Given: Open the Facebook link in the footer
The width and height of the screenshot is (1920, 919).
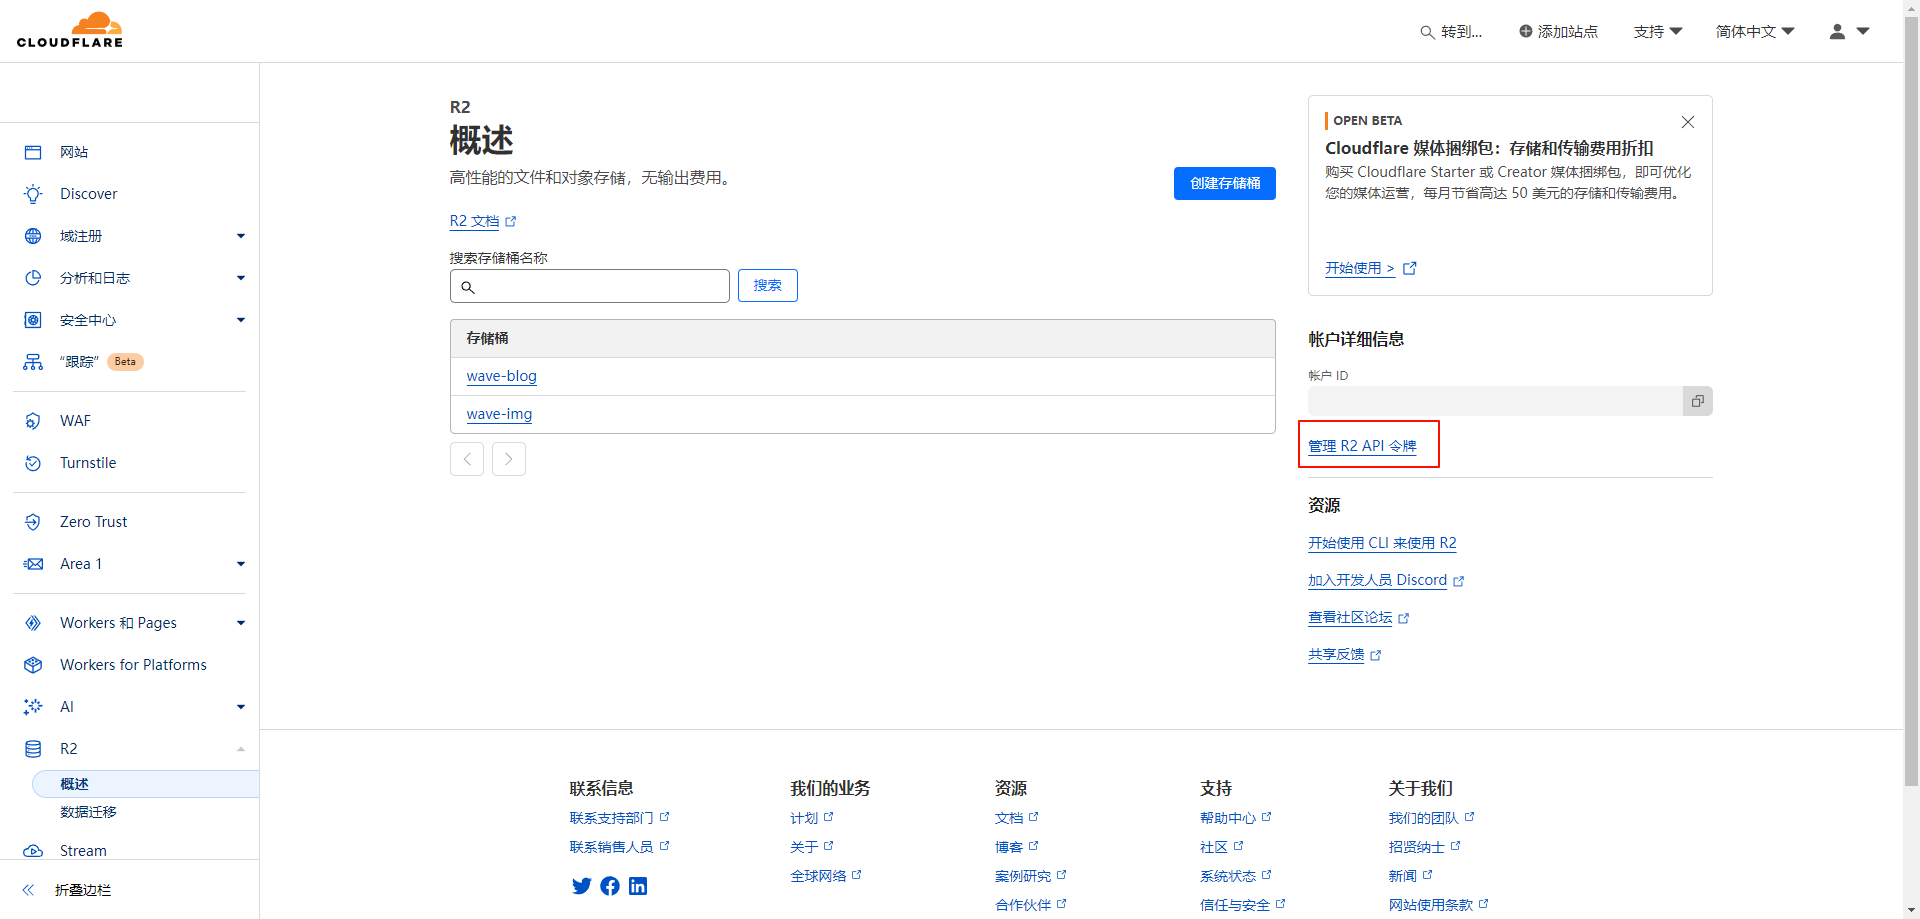Looking at the screenshot, I should [610, 886].
